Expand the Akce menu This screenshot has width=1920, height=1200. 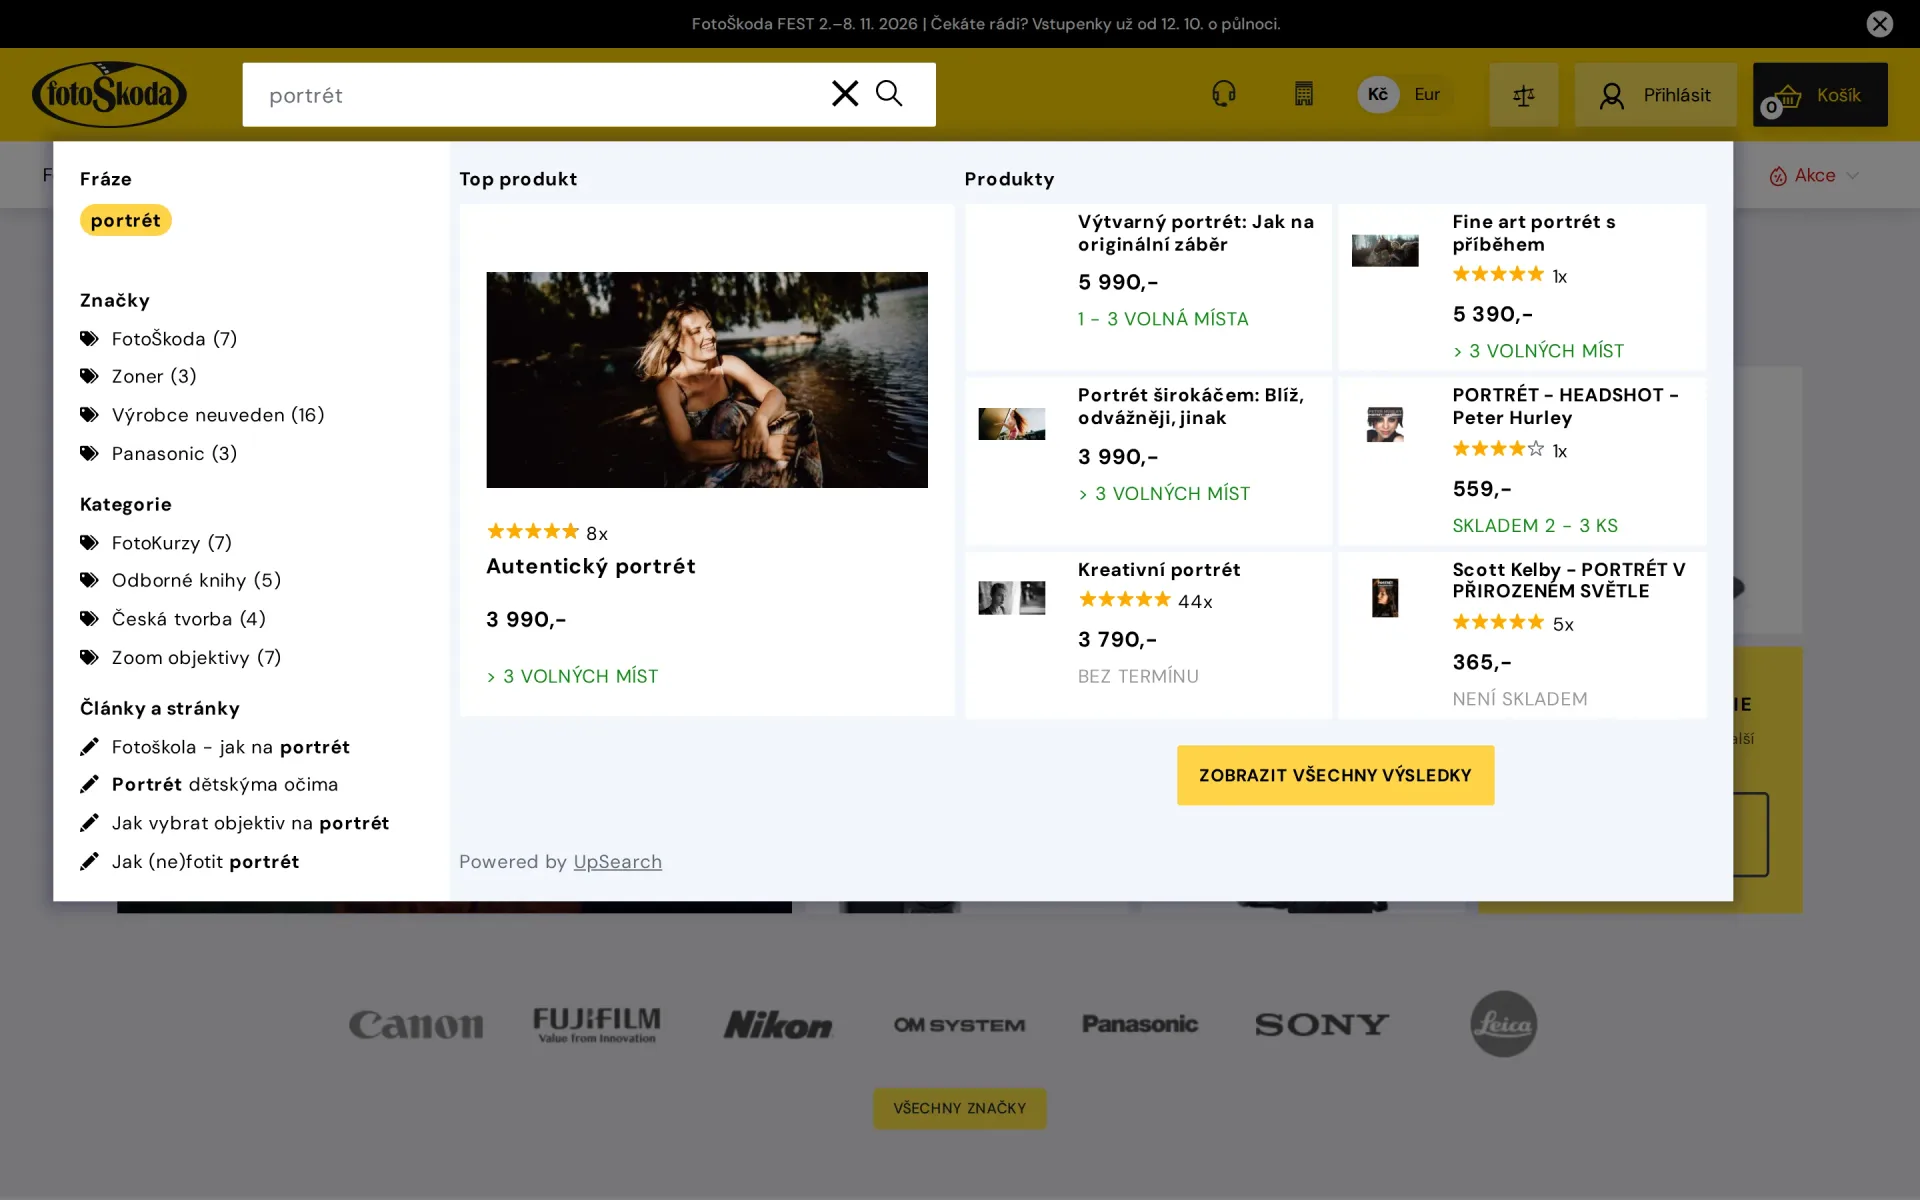pyautogui.click(x=1813, y=175)
